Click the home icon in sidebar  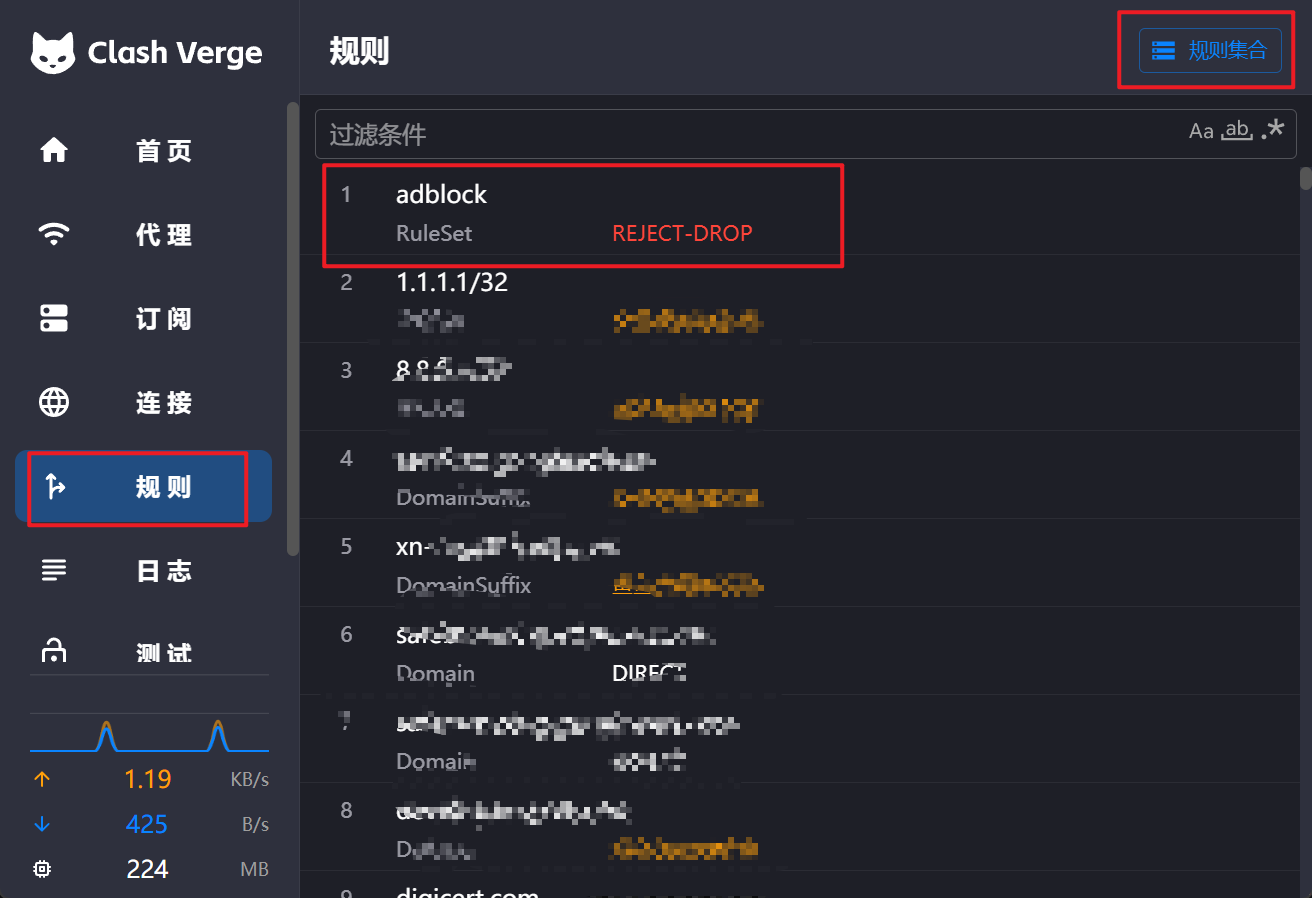click(54, 151)
